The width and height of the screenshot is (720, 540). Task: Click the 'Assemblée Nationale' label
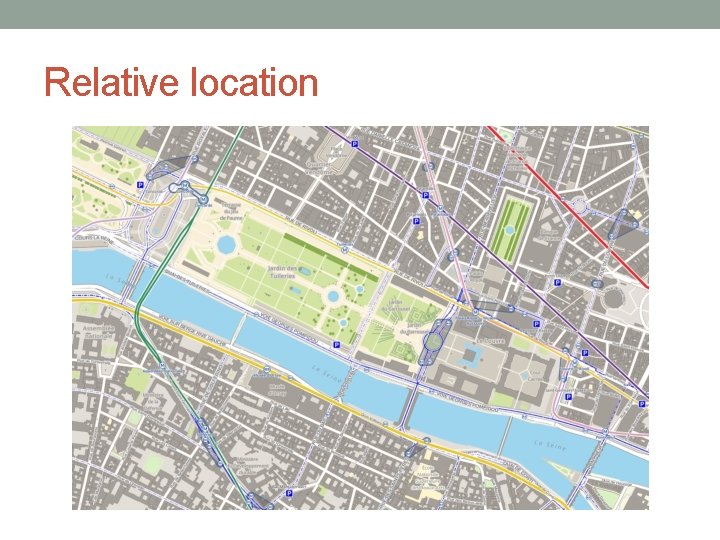[98, 332]
